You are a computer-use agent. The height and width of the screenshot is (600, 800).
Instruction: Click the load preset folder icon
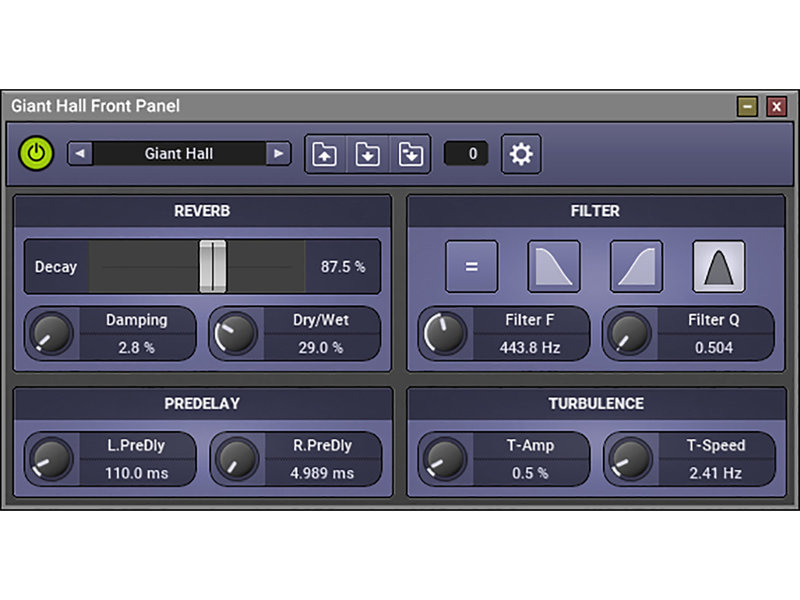[x=325, y=154]
